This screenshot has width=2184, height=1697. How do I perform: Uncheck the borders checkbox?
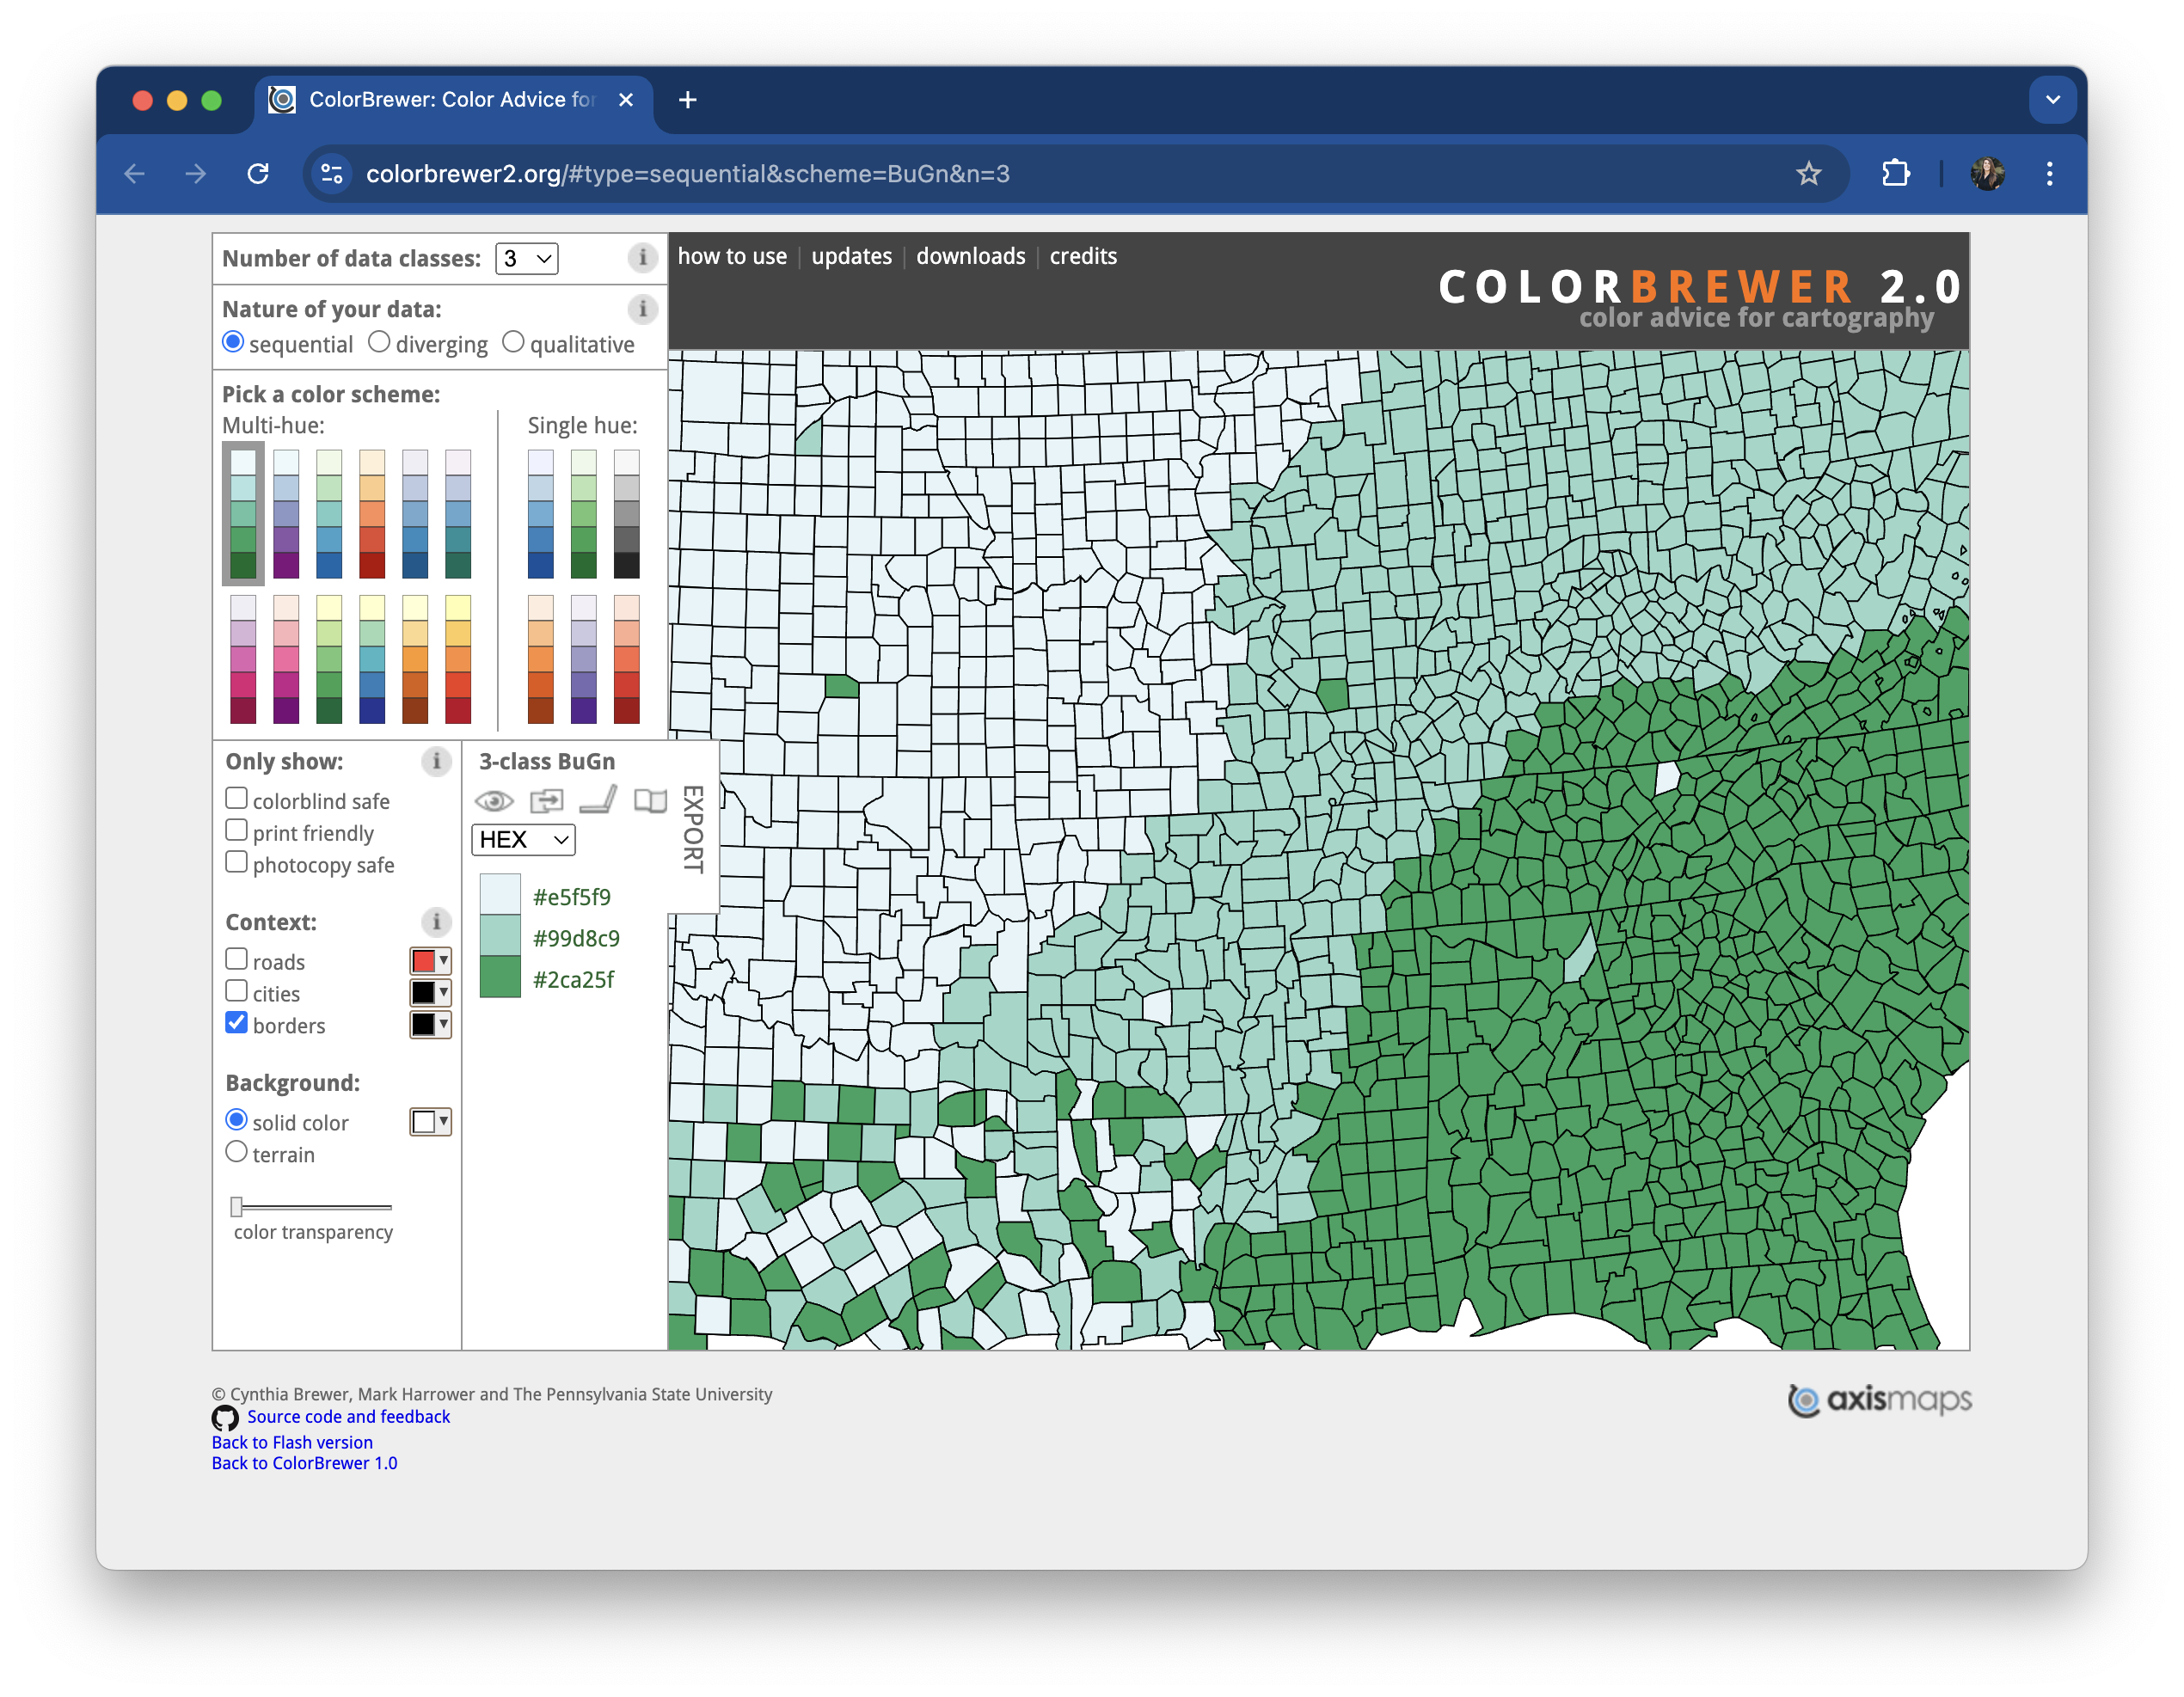237,1023
